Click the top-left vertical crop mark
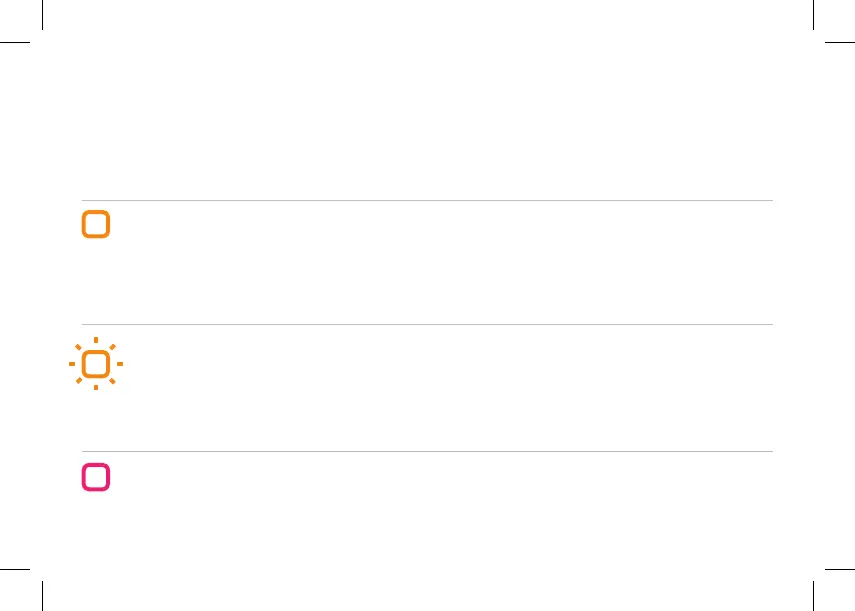This screenshot has height=611, width=855. [x=43, y=15]
